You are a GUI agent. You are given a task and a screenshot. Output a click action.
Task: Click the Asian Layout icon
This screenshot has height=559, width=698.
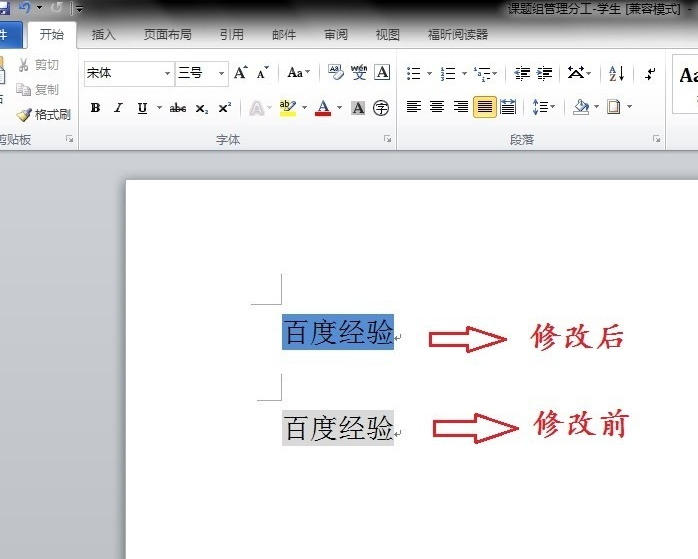tap(576, 73)
